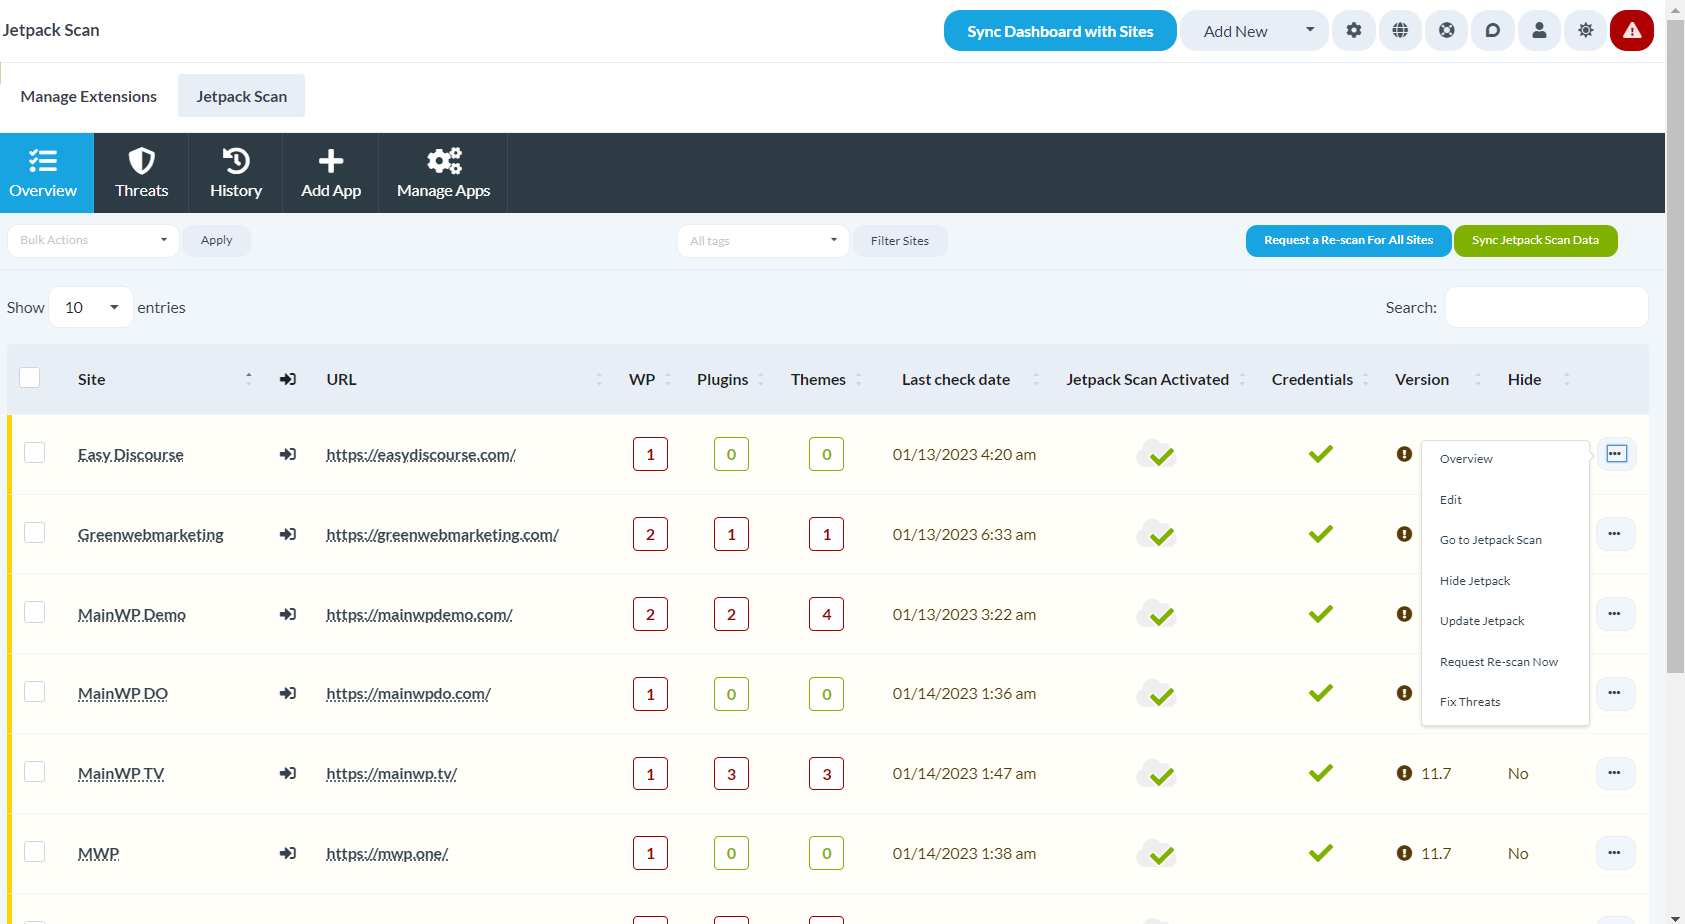The image size is (1685, 924).
Task: Choose Fix Threats menu item
Action: coord(1505,702)
